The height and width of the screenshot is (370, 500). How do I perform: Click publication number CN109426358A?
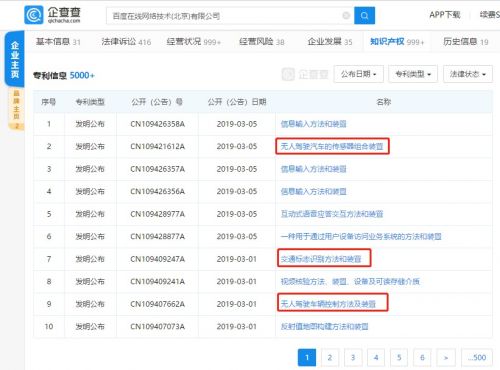[x=157, y=124]
